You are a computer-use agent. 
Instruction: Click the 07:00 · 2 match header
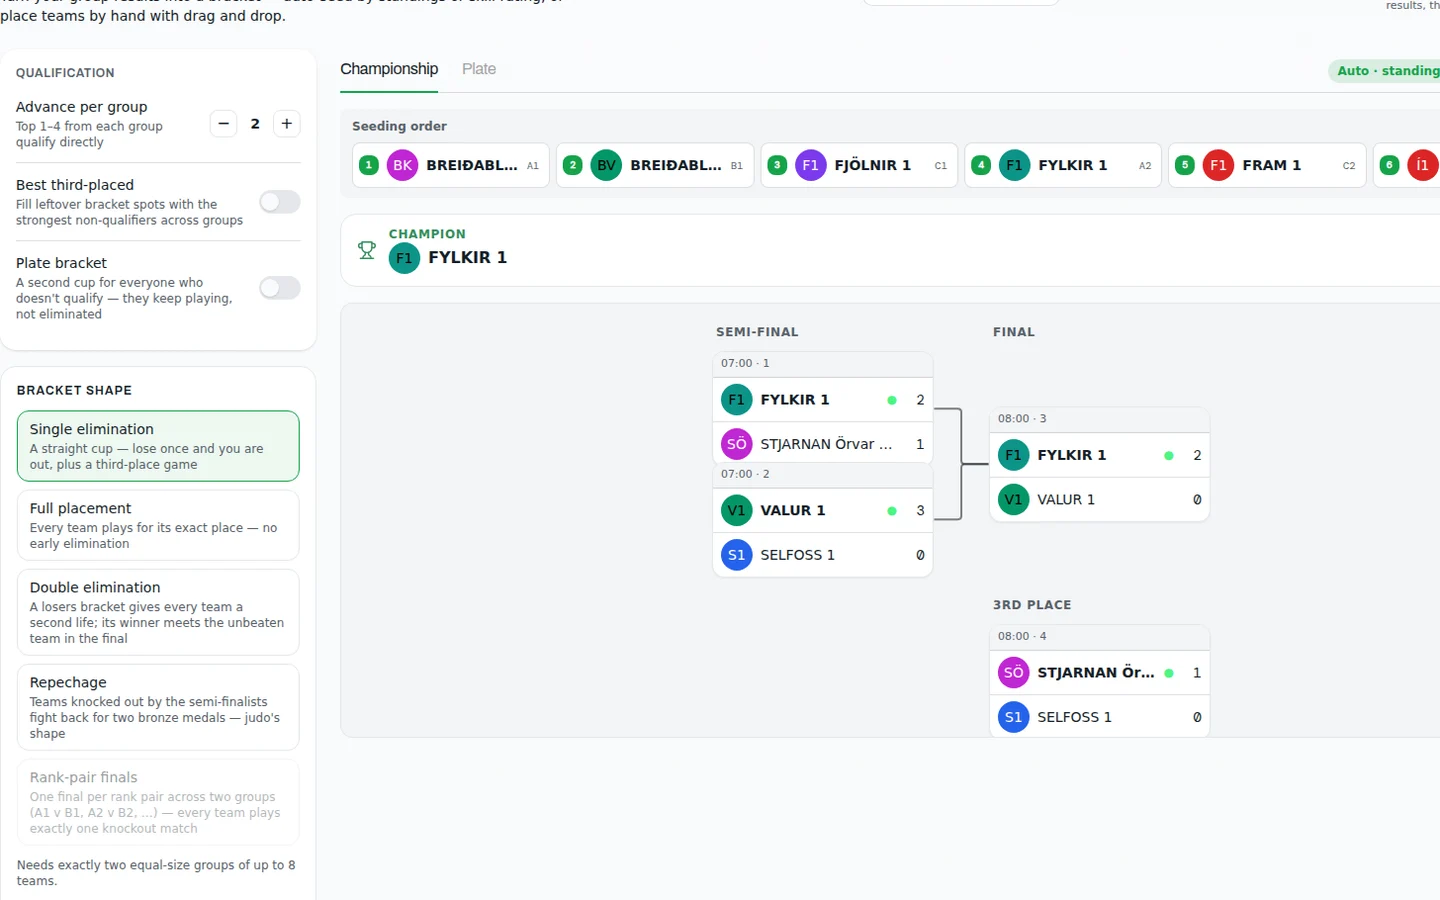pos(823,475)
